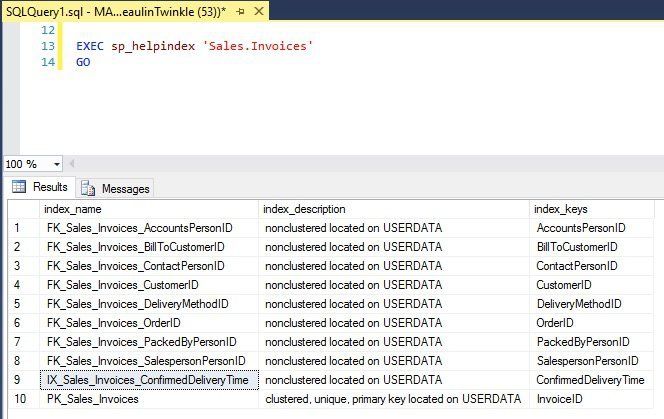This screenshot has width=664, height=419.
Task: Click line number 12 in the gutter
Action: click(x=48, y=30)
